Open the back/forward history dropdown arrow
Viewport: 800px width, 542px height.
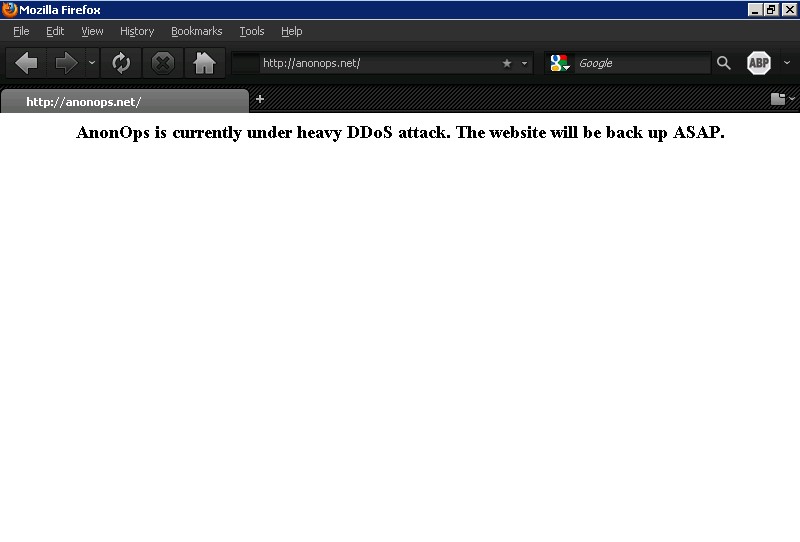pyautogui.click(x=92, y=63)
